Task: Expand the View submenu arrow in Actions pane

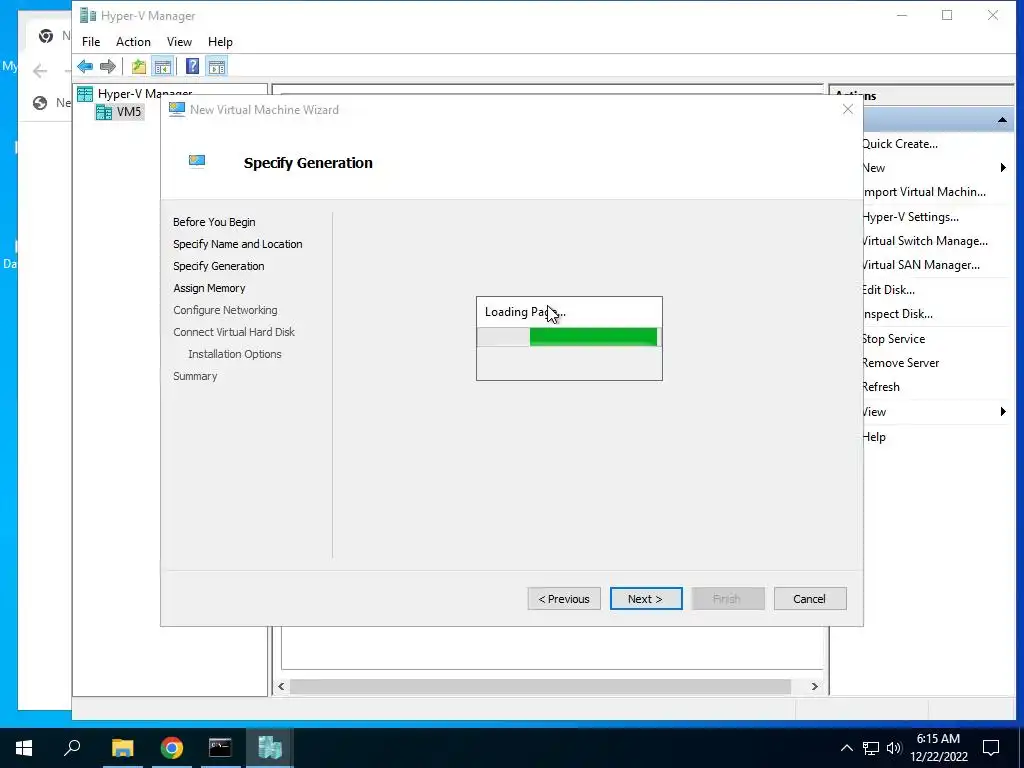Action: [x=1003, y=411]
